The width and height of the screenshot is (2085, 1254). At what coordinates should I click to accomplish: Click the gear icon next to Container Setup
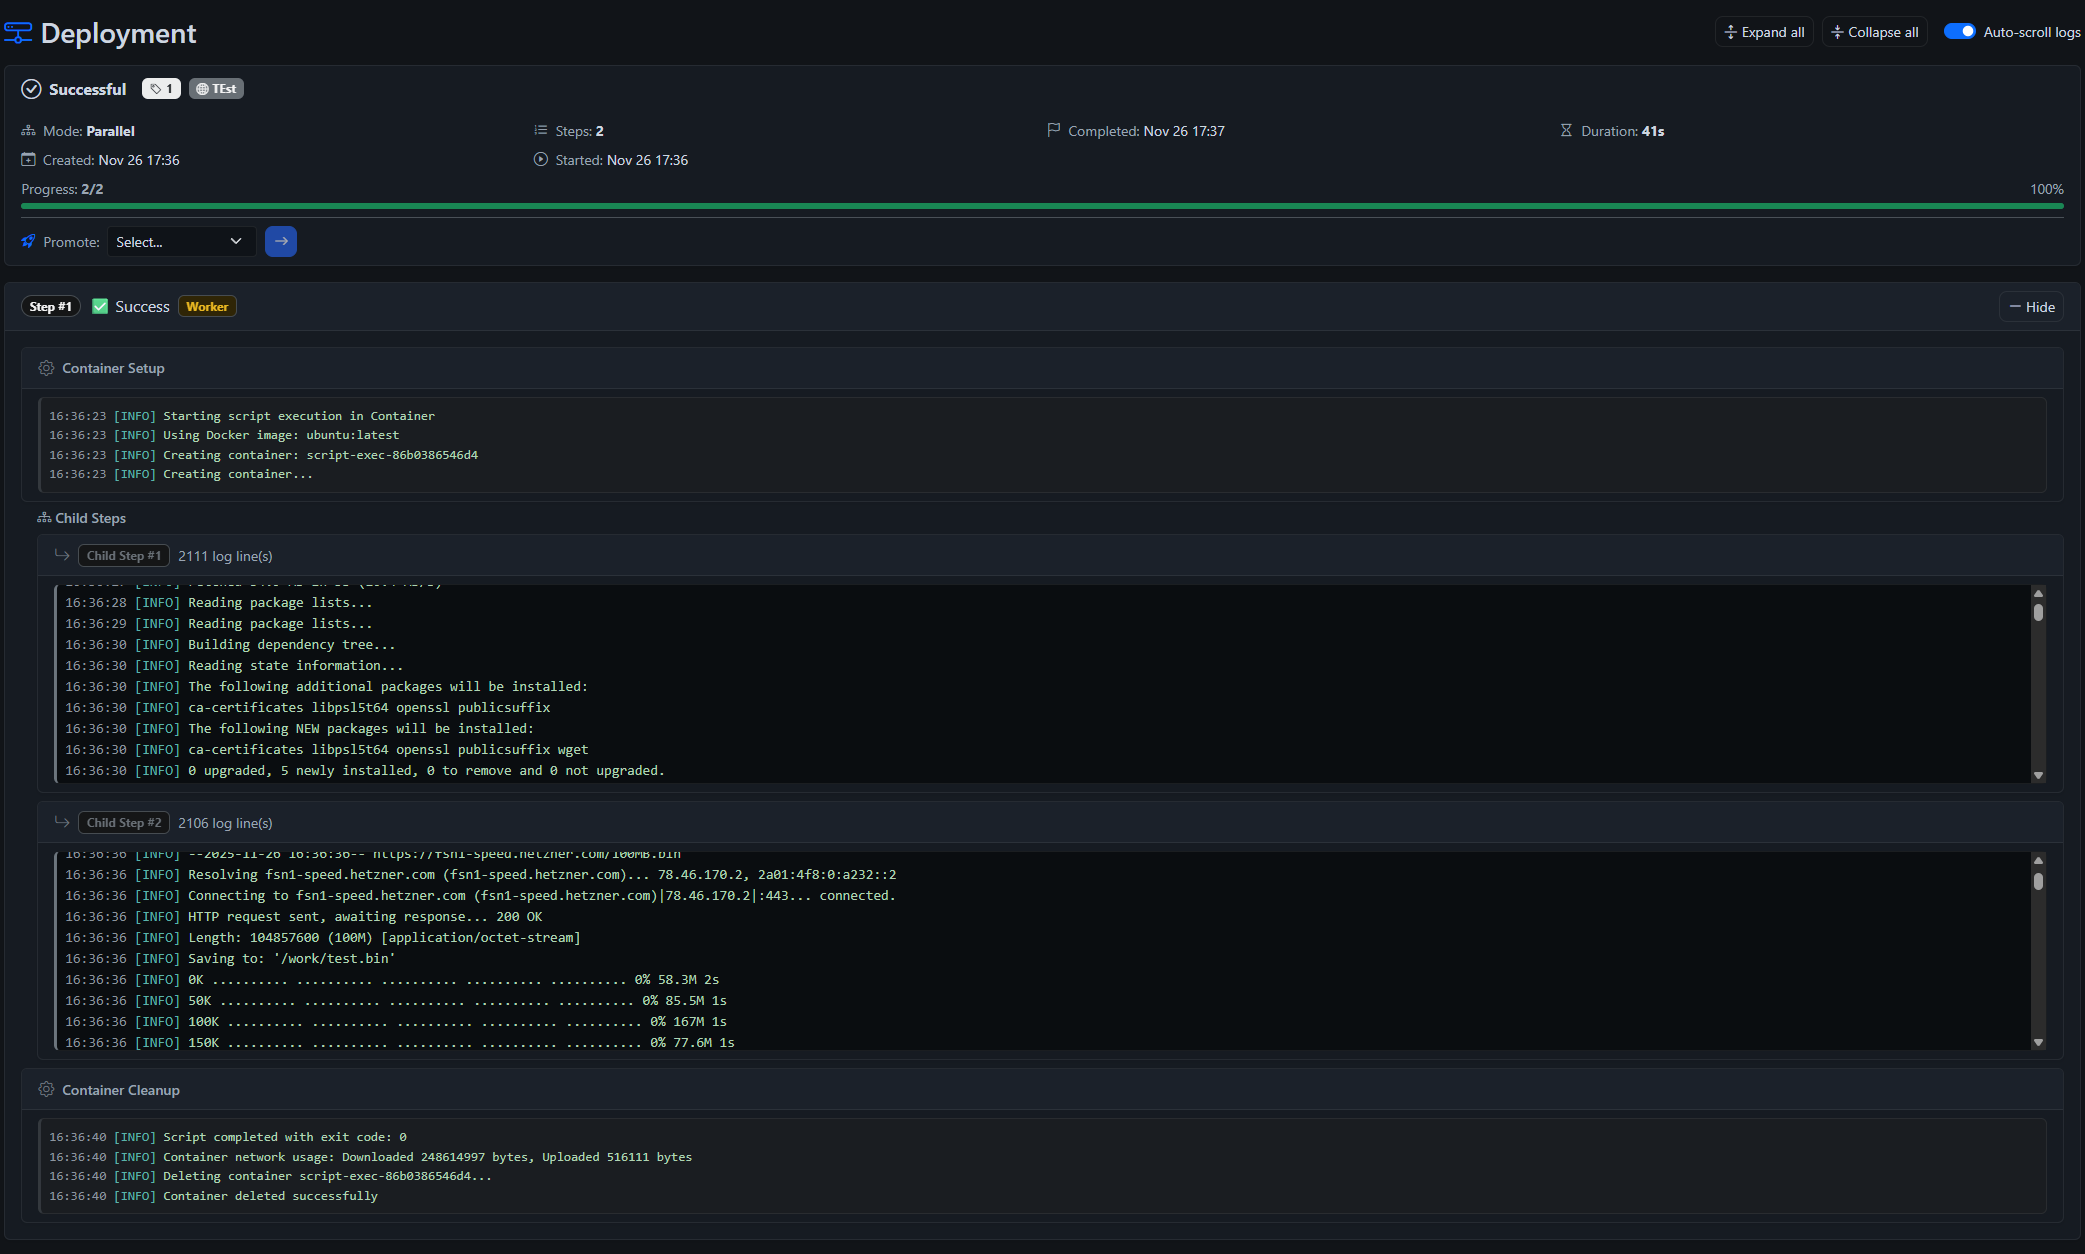pos(46,368)
